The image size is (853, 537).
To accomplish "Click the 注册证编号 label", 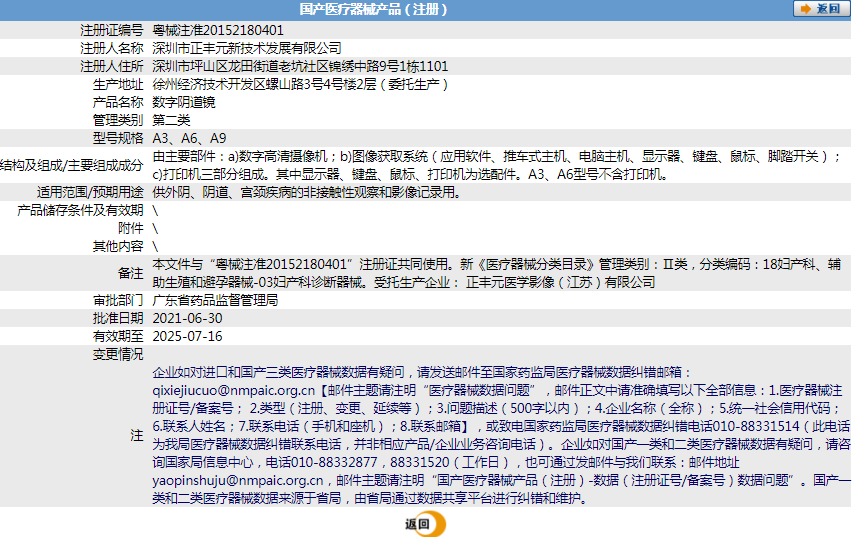I will 112,30.
